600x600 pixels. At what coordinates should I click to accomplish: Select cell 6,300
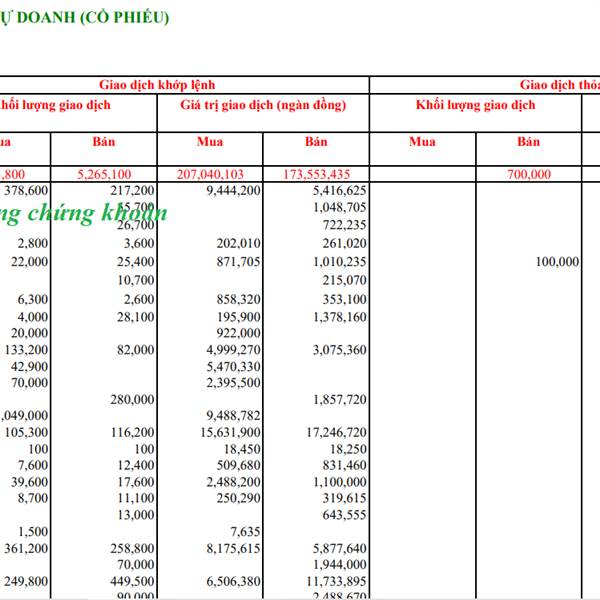(33, 299)
